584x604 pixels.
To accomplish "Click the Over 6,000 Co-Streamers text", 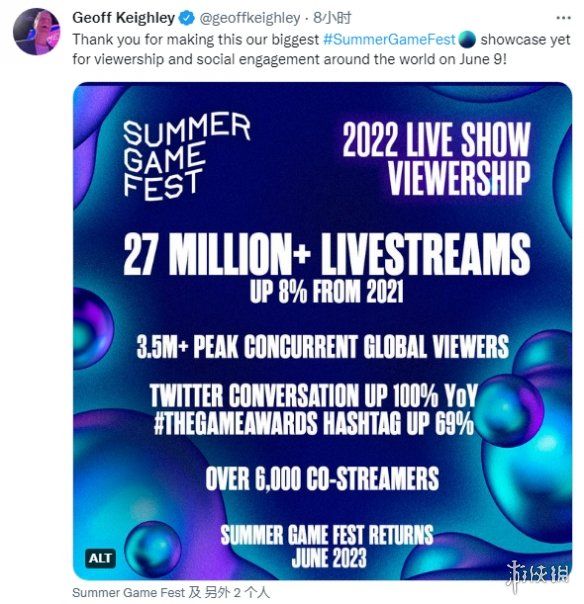I will click(x=322, y=479).
